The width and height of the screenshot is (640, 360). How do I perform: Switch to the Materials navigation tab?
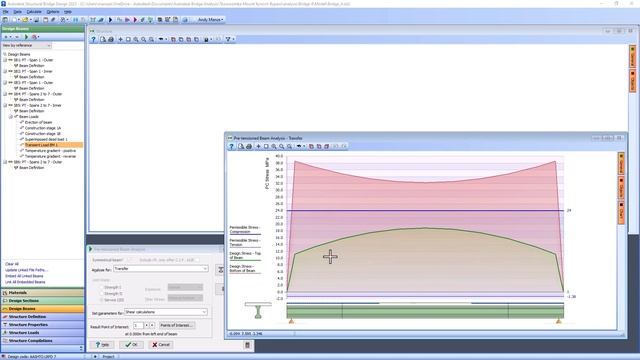point(42,293)
